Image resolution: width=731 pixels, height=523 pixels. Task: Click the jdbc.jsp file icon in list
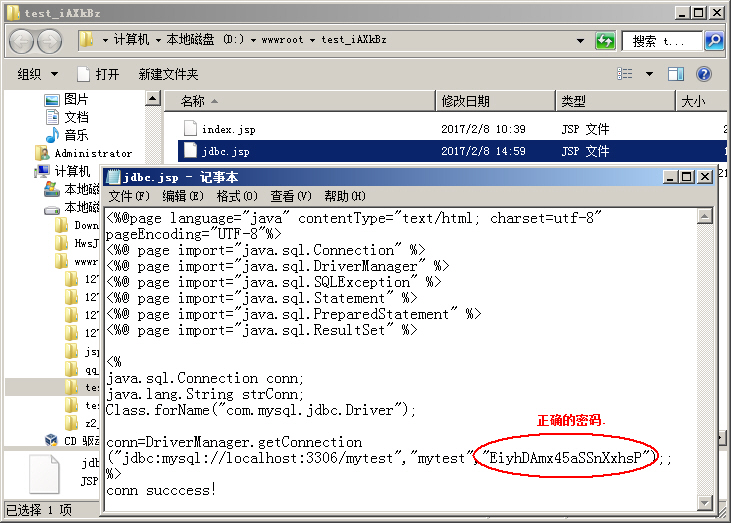click(x=190, y=151)
